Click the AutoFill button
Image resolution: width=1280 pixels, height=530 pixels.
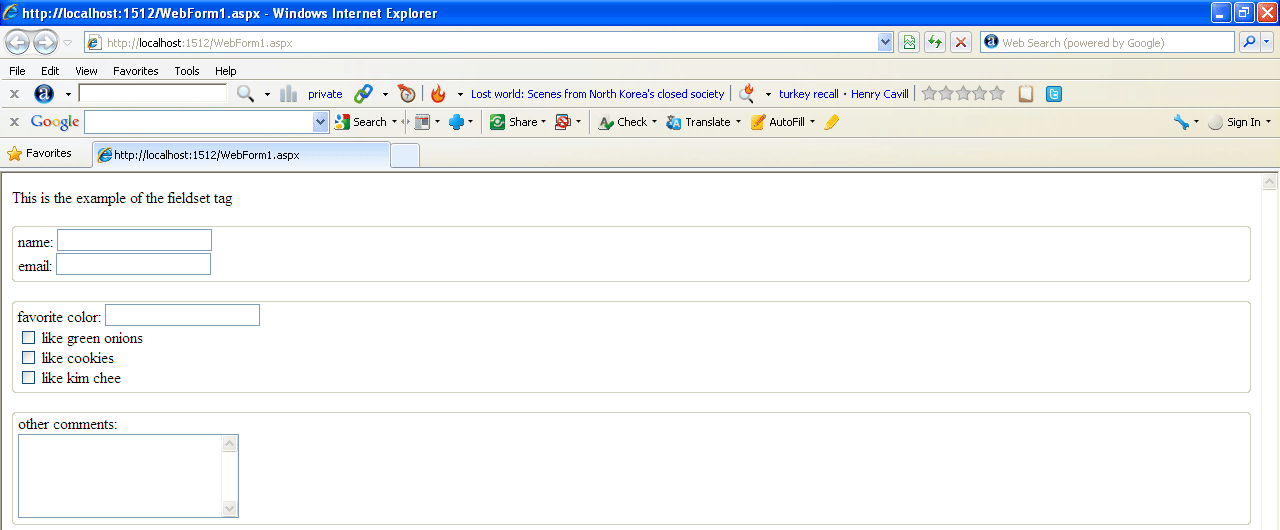778,122
